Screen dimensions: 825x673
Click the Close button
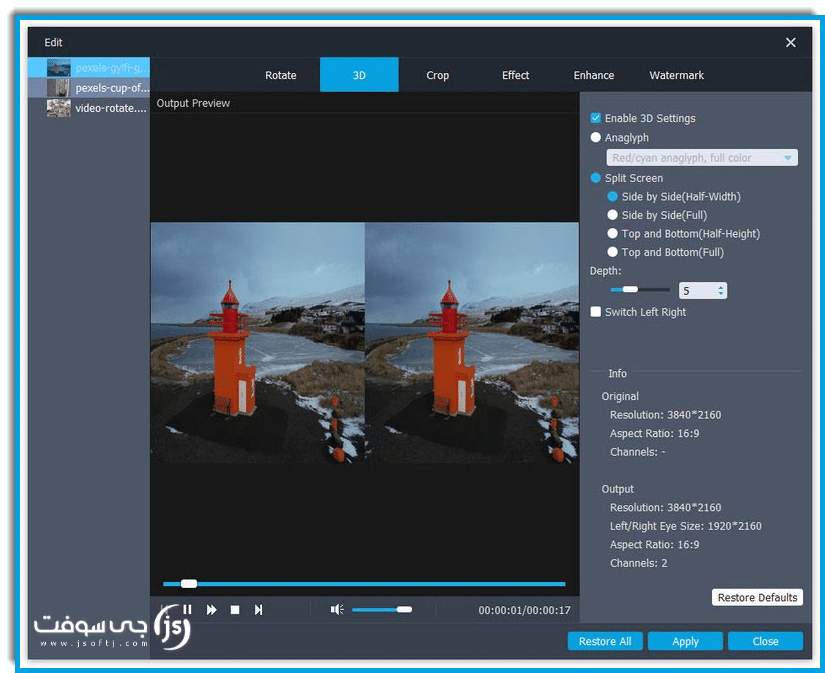765,641
